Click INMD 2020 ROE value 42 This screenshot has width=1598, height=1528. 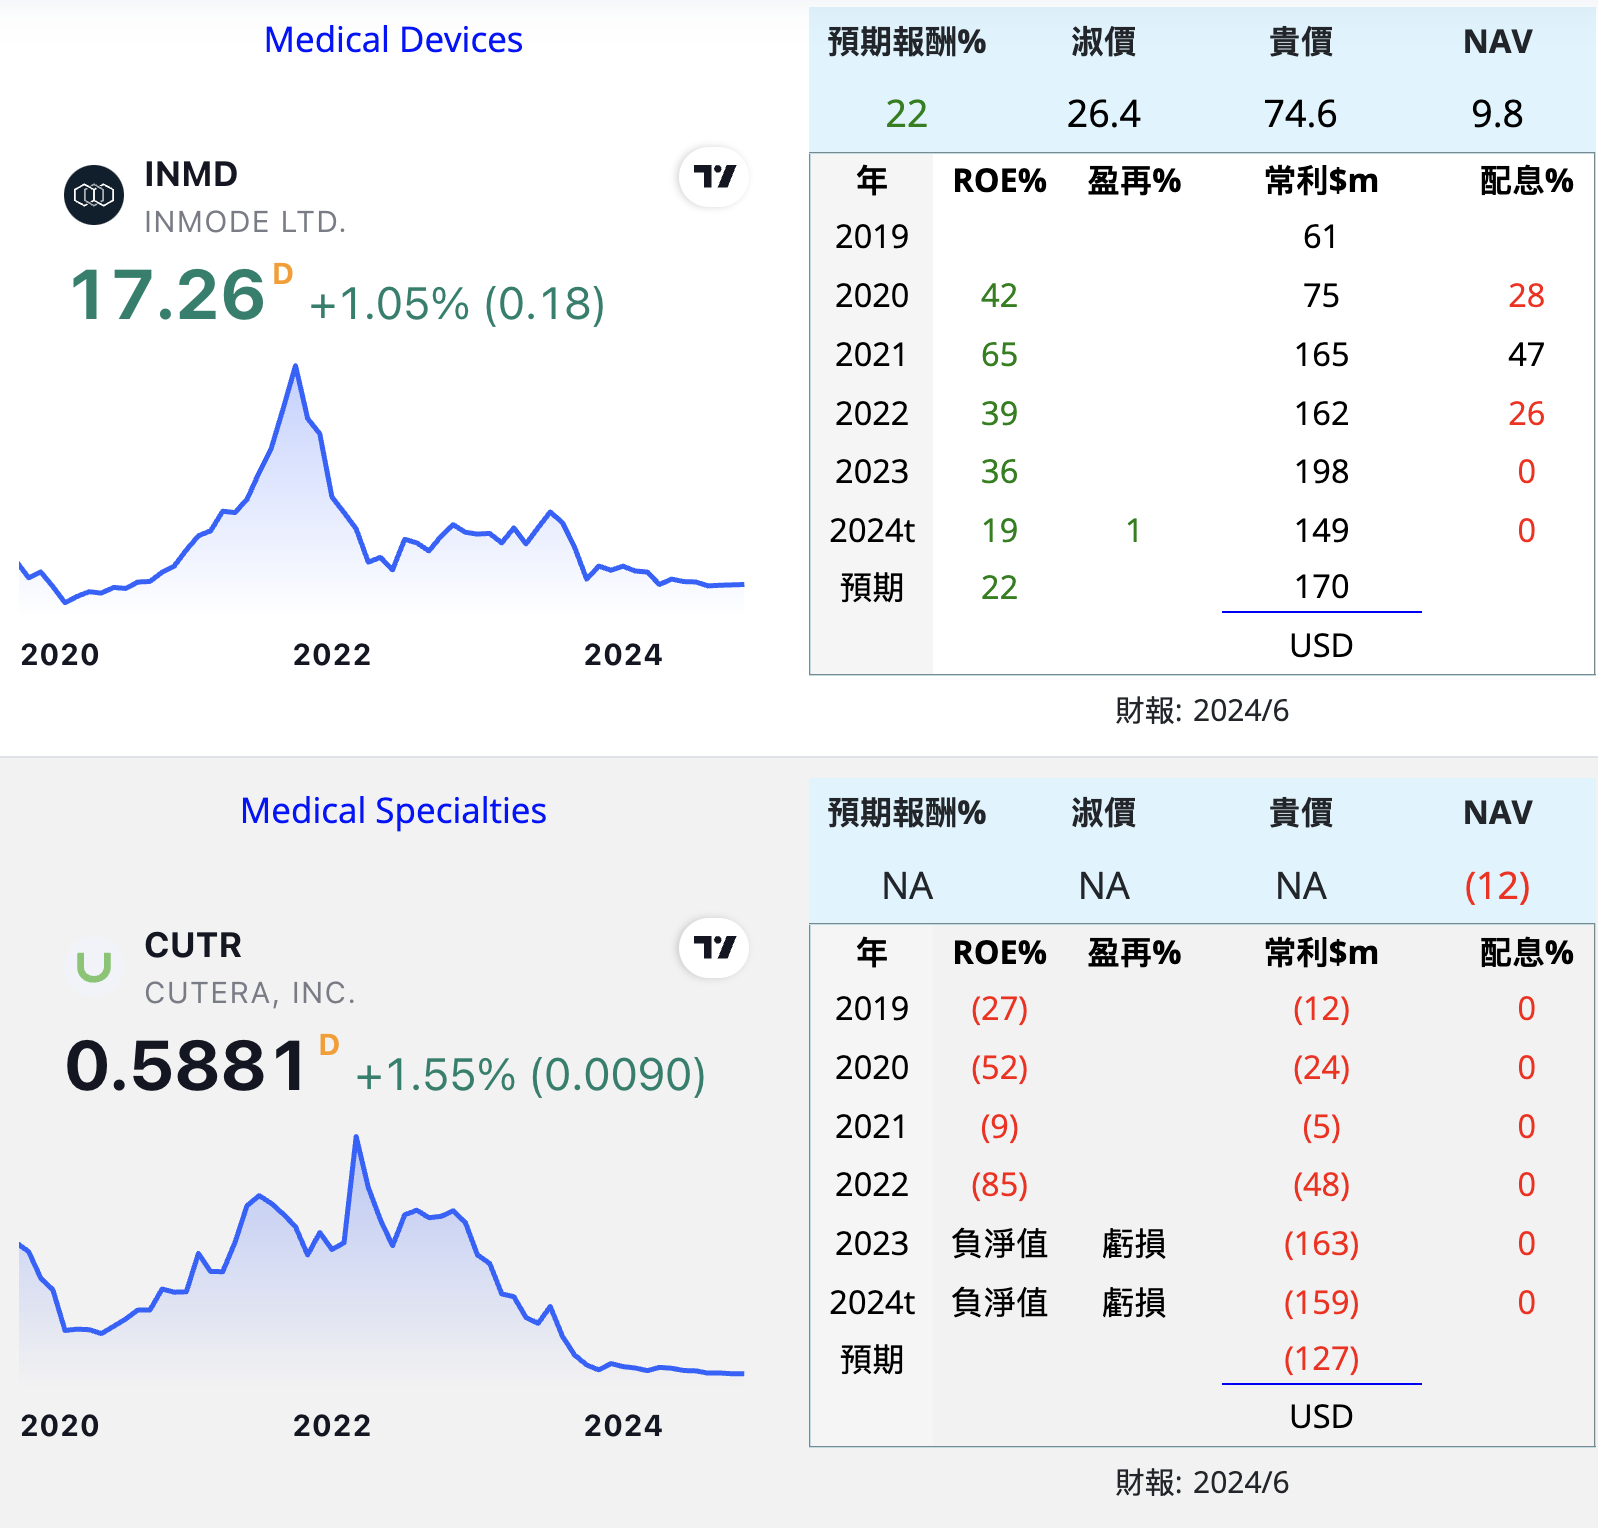(x=999, y=296)
